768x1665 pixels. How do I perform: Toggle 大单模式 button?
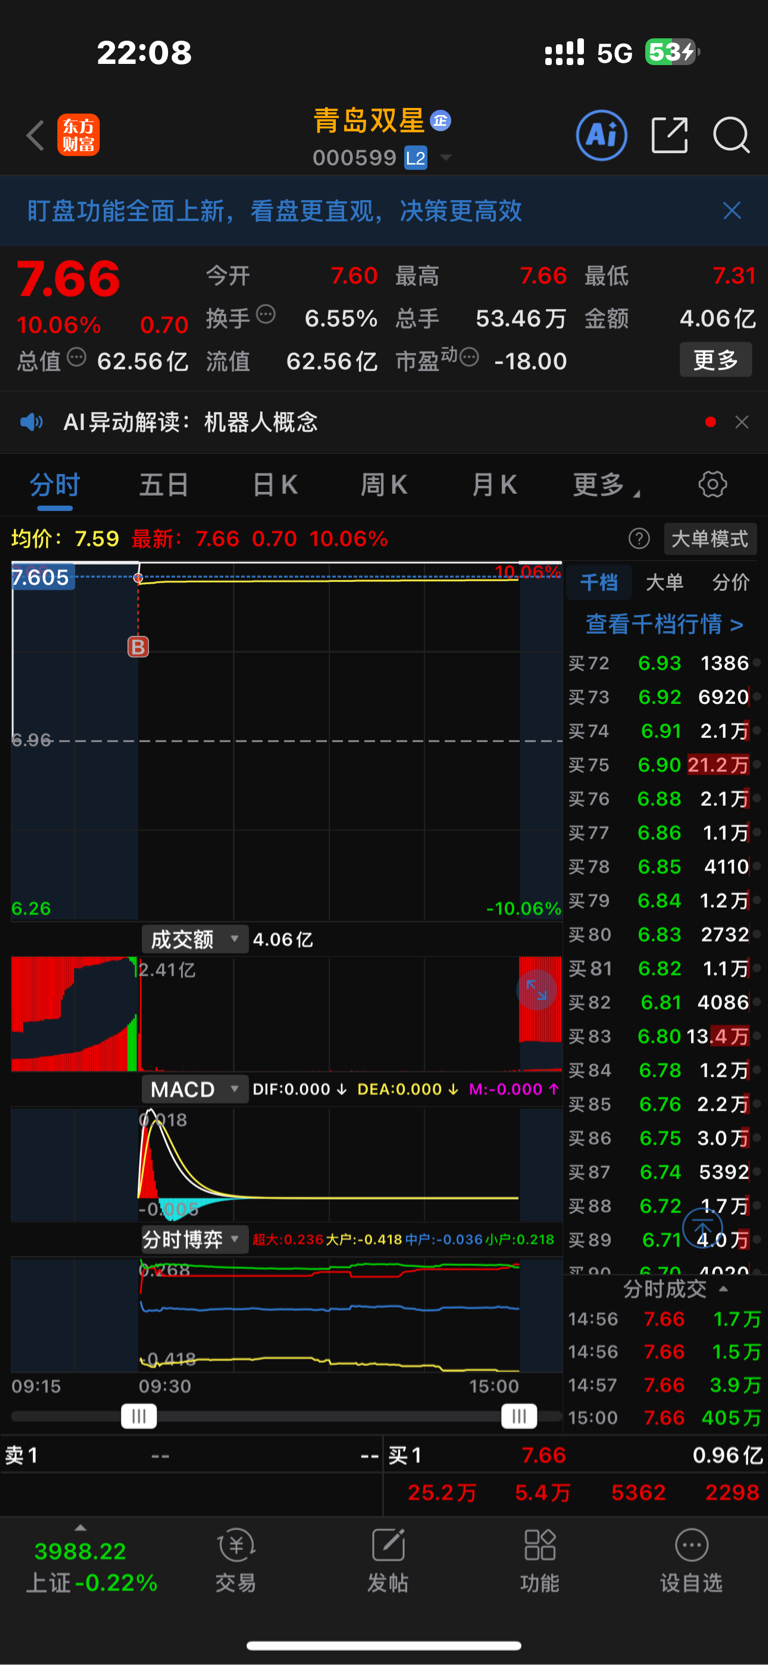(709, 539)
